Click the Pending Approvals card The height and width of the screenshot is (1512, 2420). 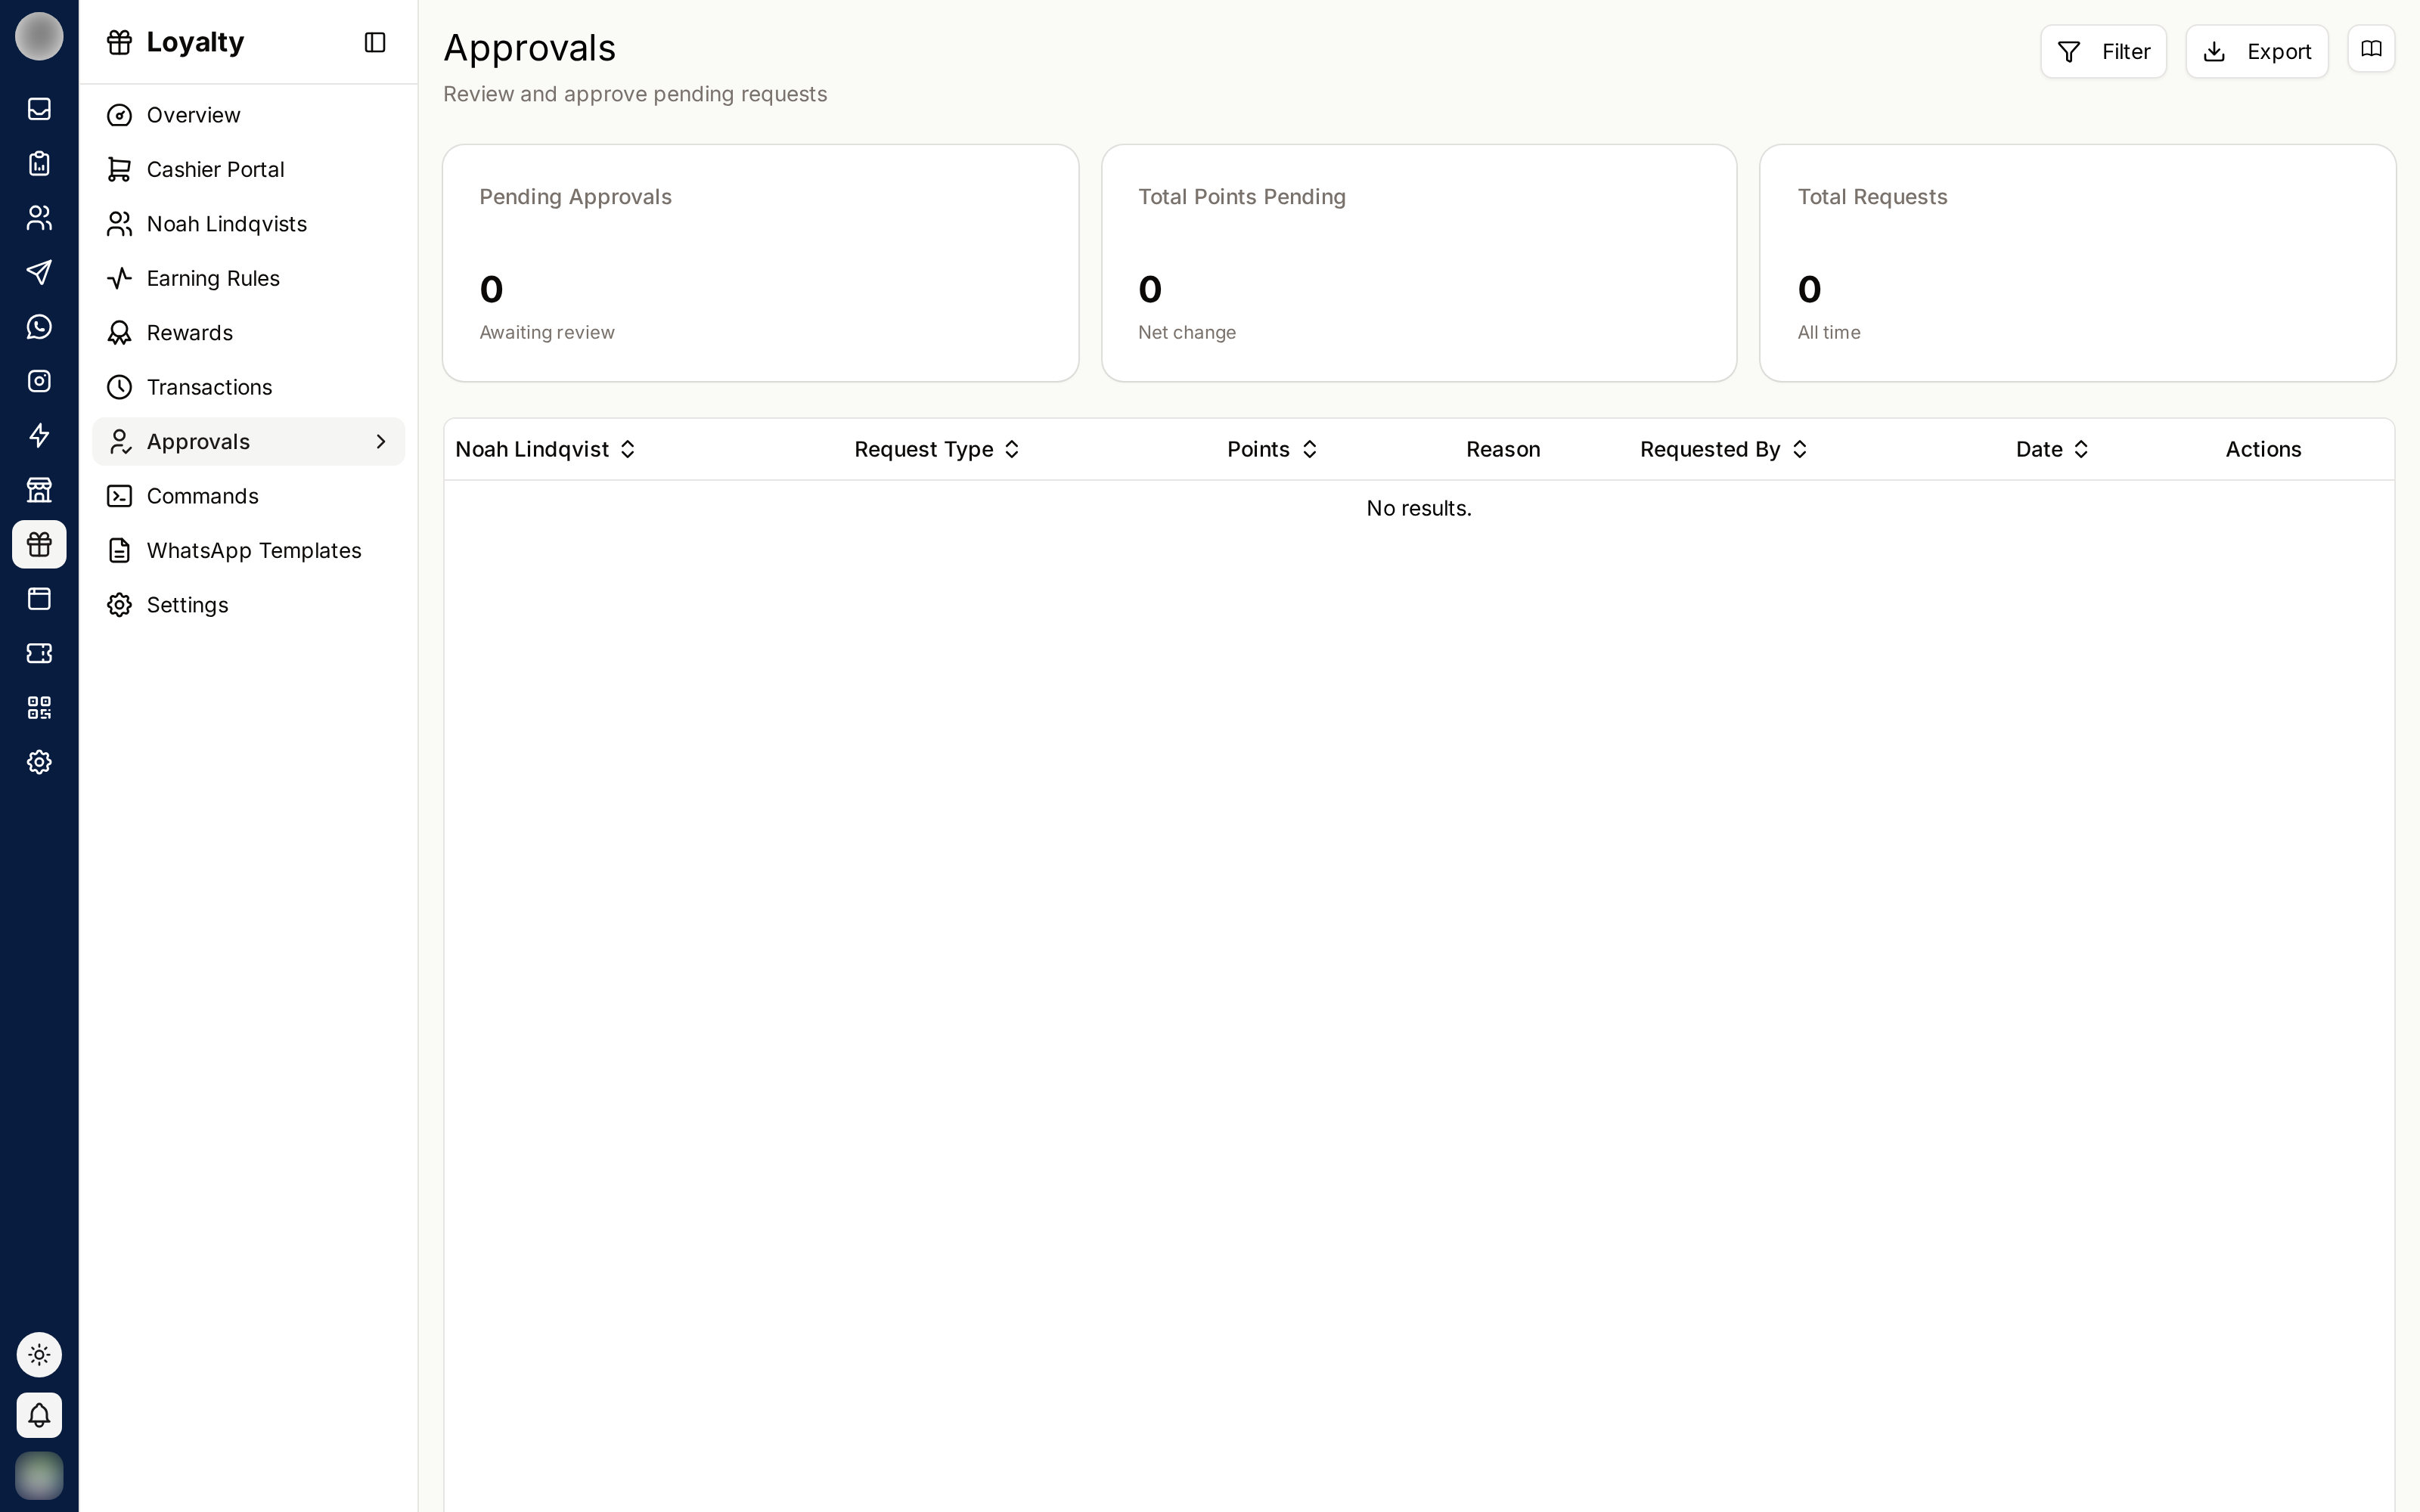click(760, 263)
